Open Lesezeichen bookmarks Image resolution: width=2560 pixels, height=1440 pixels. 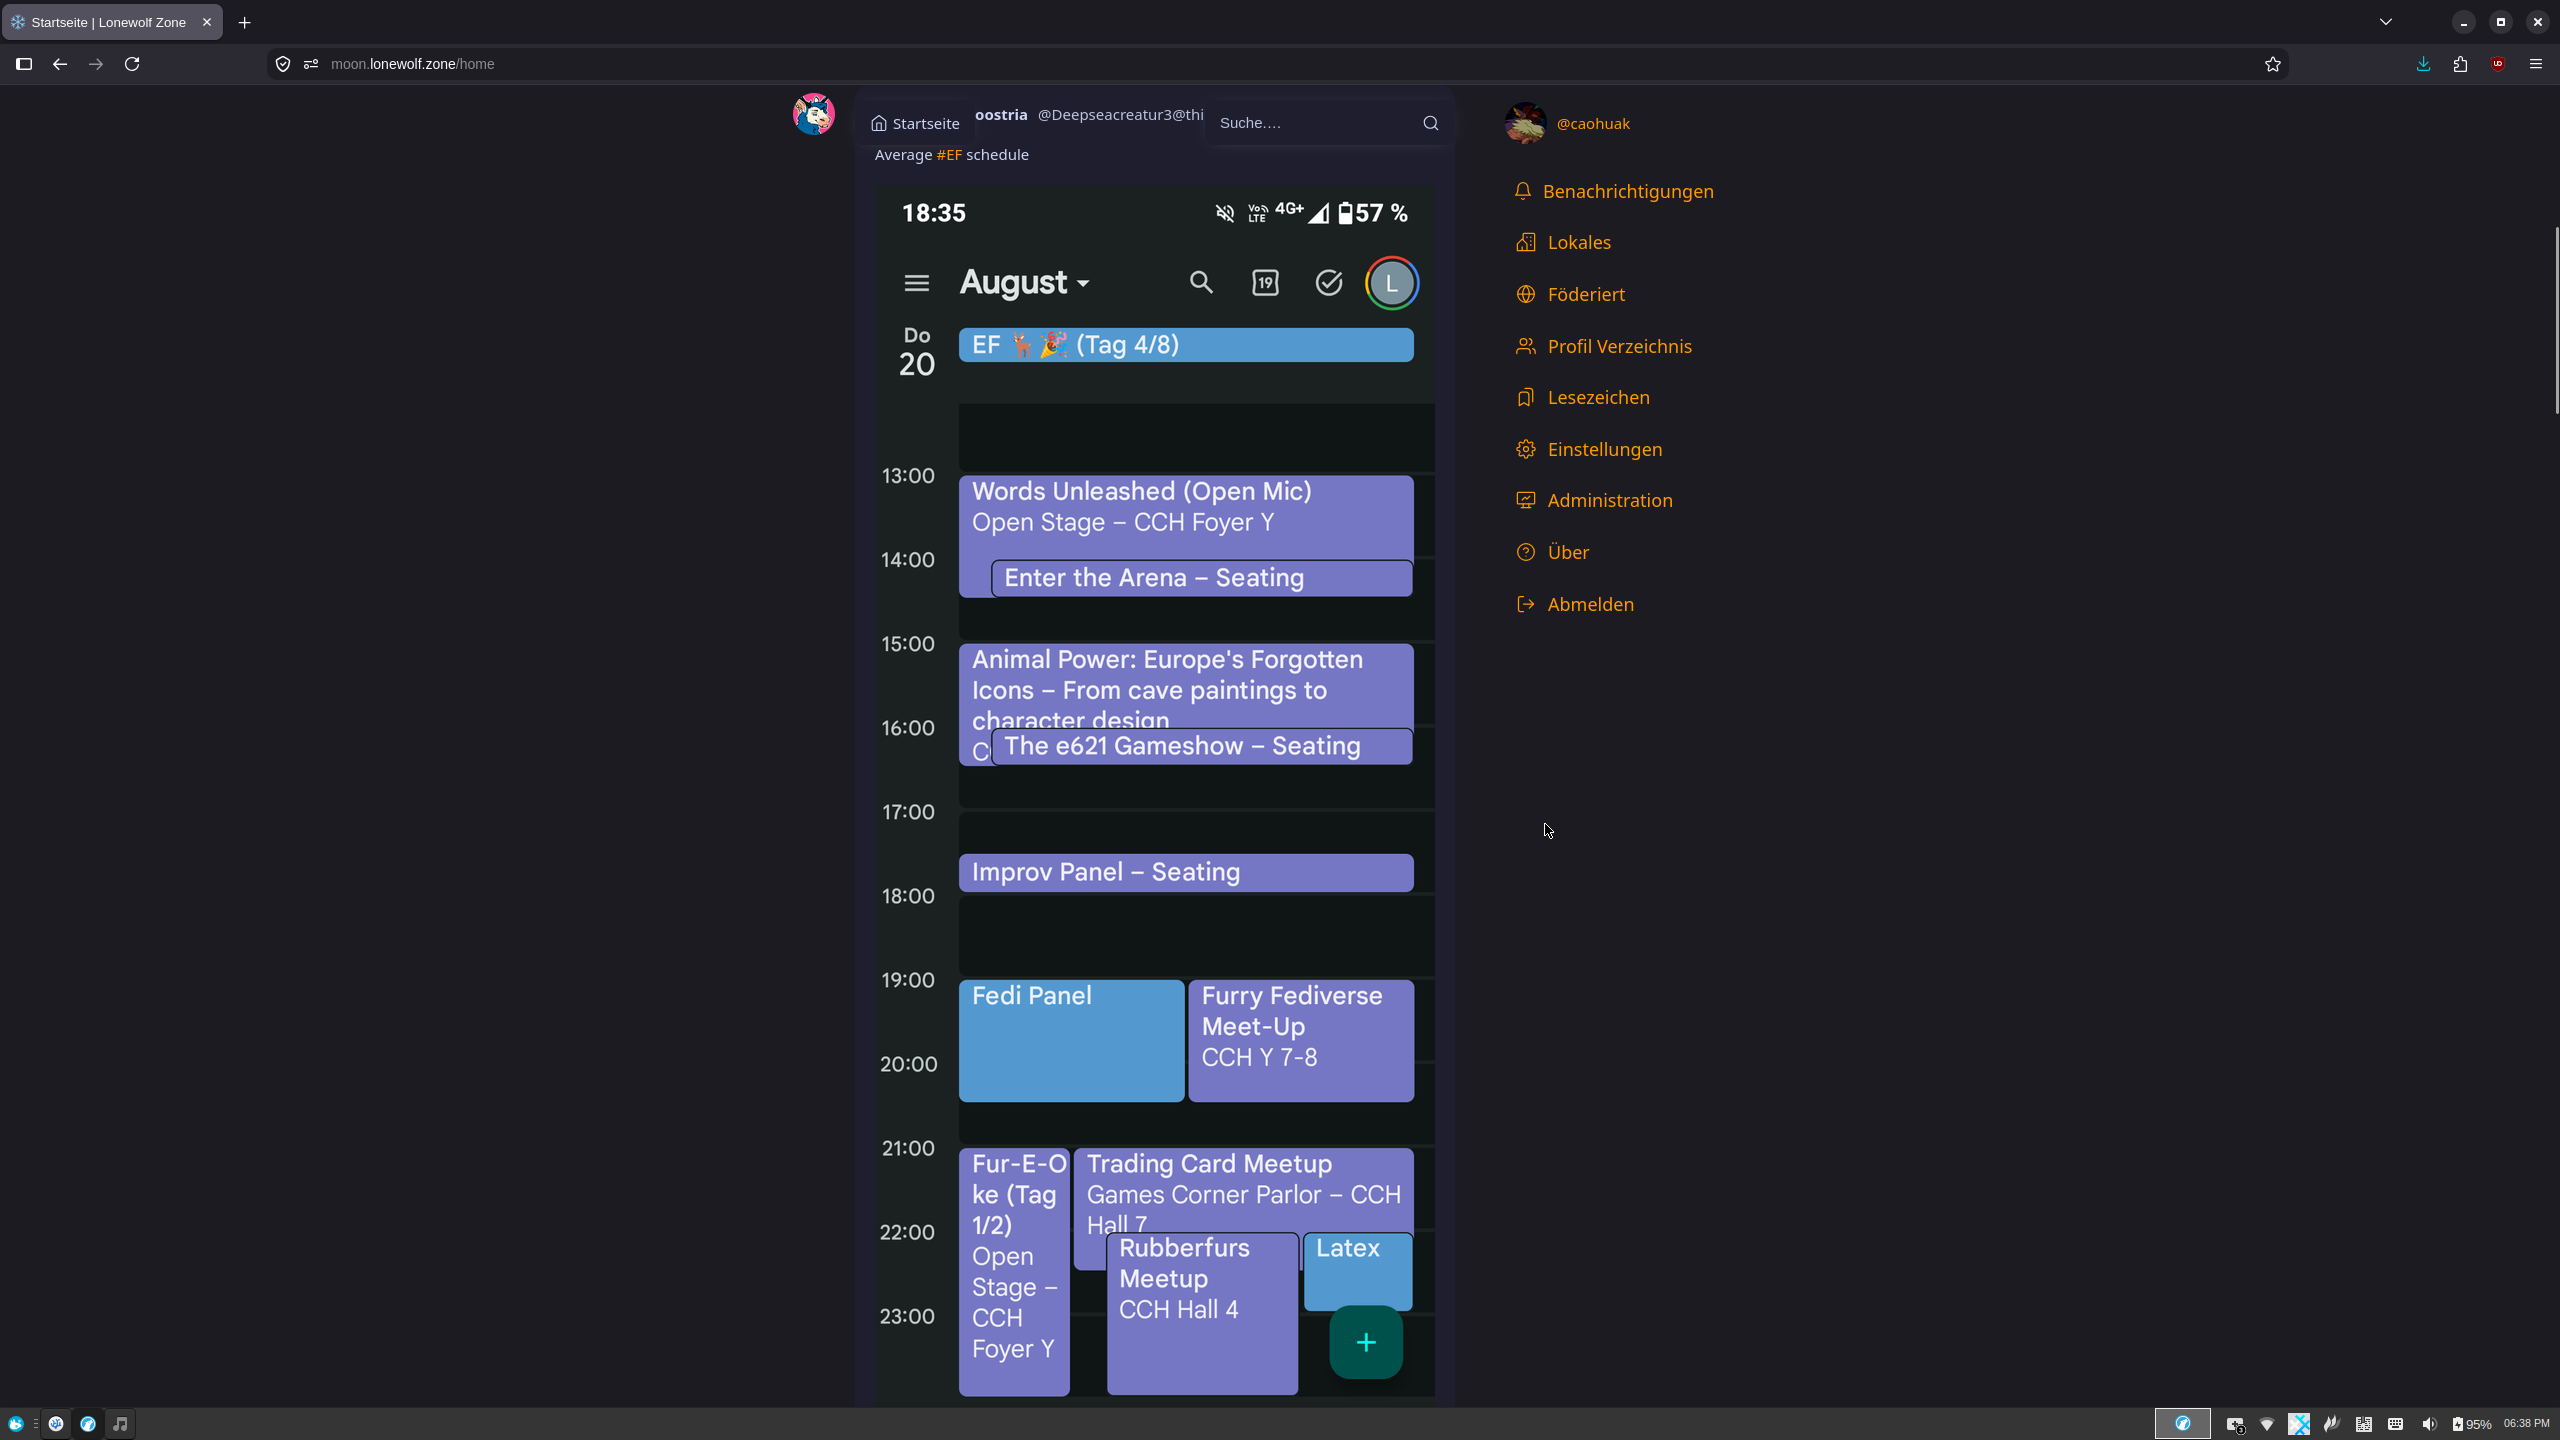1583,397
